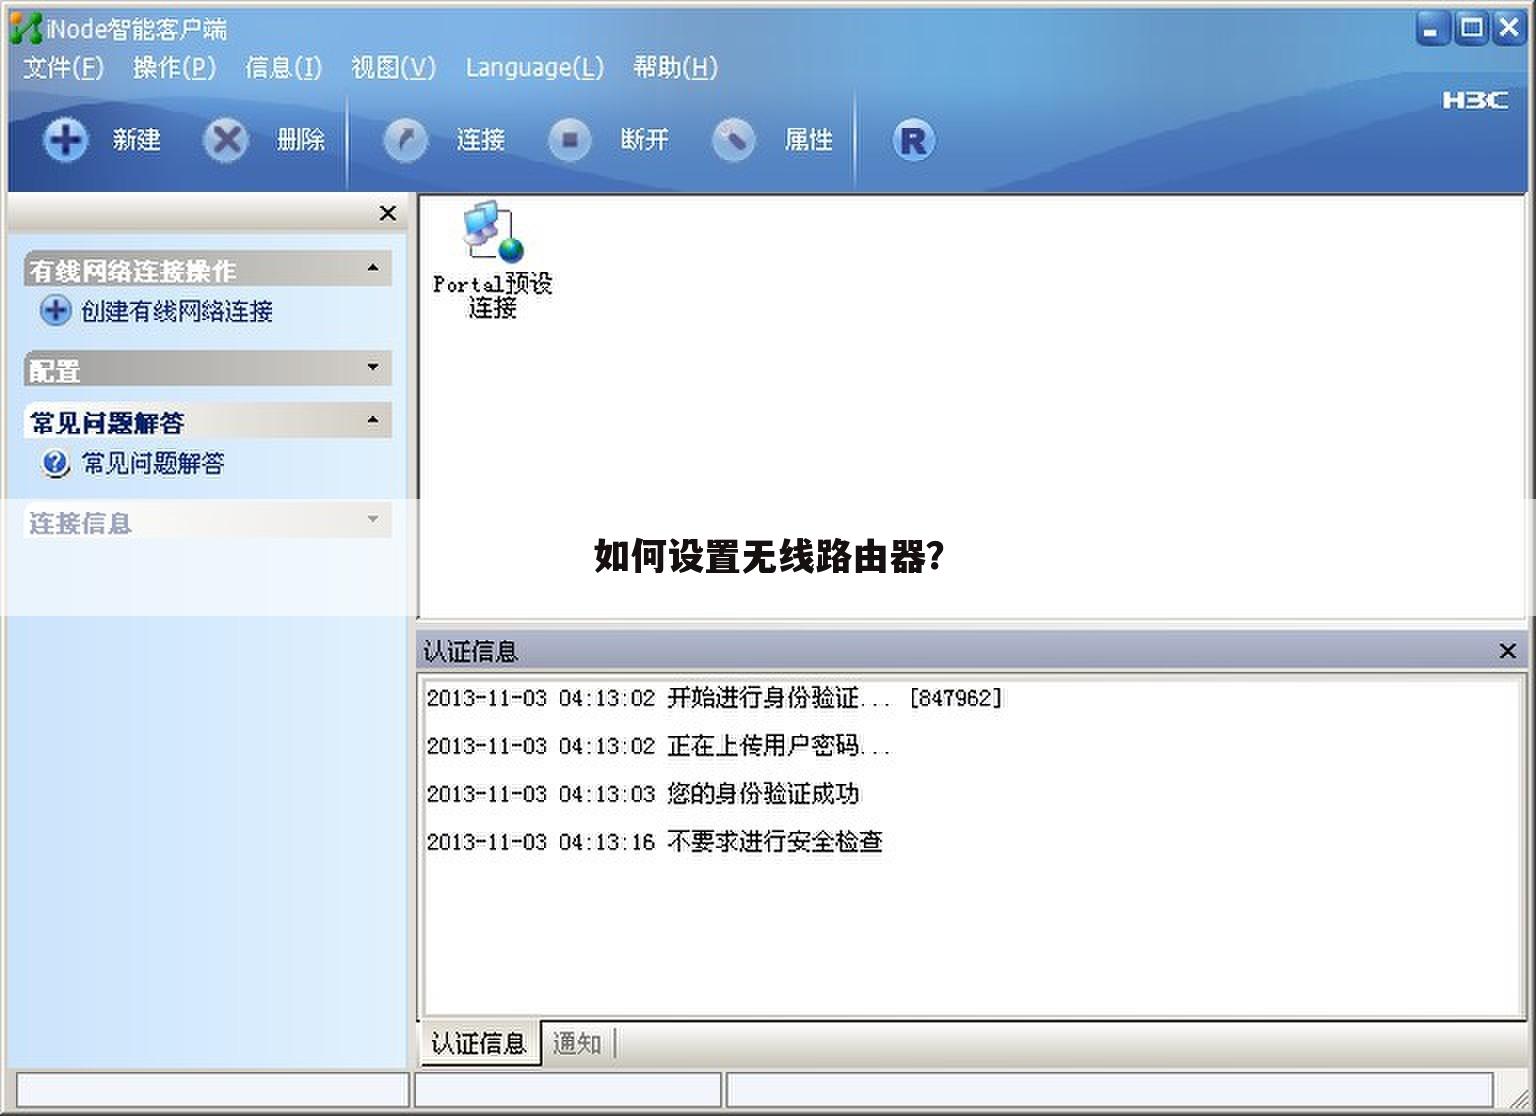This screenshot has width=1536, height=1116.
Task: Click the 创建有线网络连接 link
Action: click(177, 312)
